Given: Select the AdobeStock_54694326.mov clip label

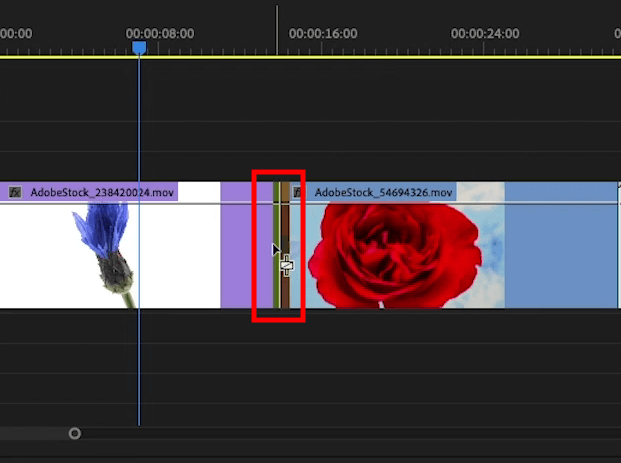Looking at the screenshot, I should [x=383, y=192].
